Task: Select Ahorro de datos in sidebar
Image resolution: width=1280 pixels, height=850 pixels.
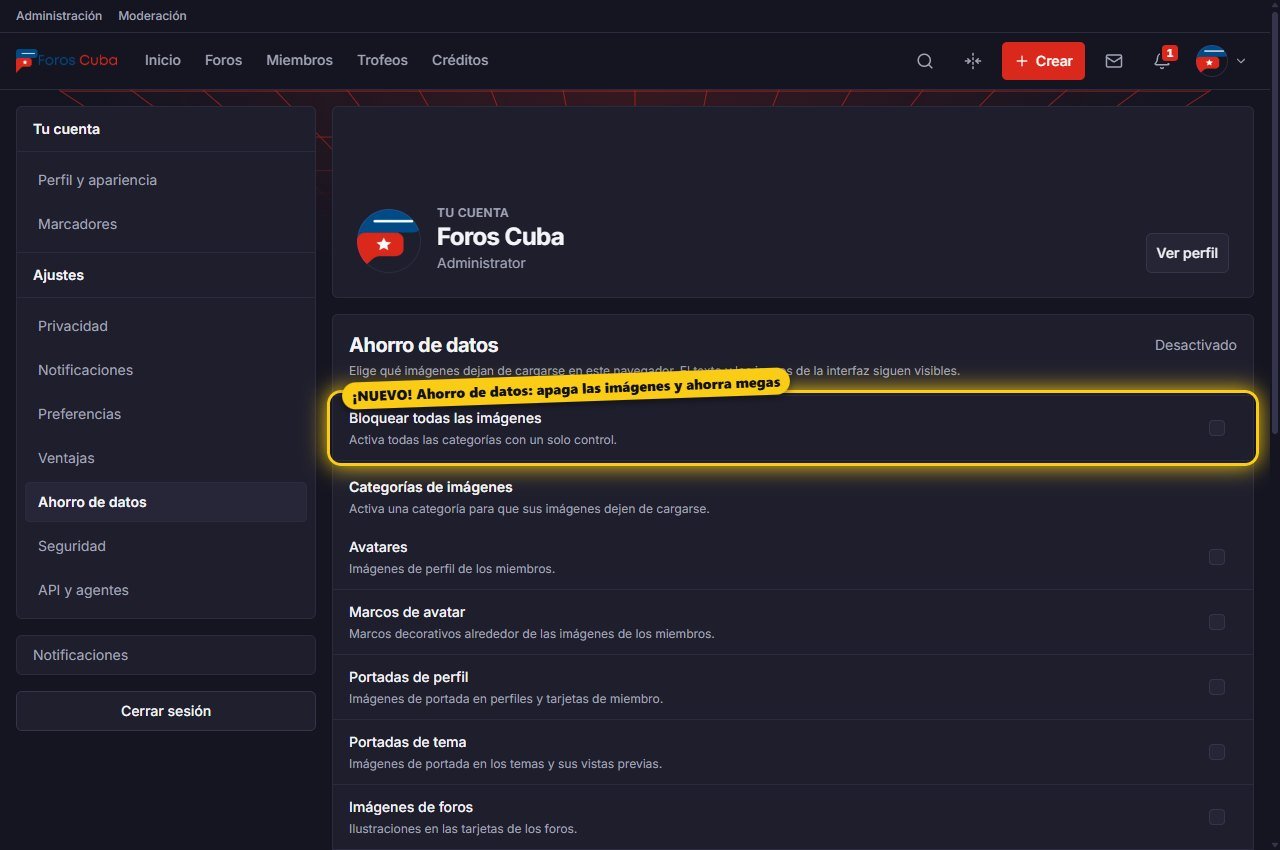Action: click(x=166, y=502)
